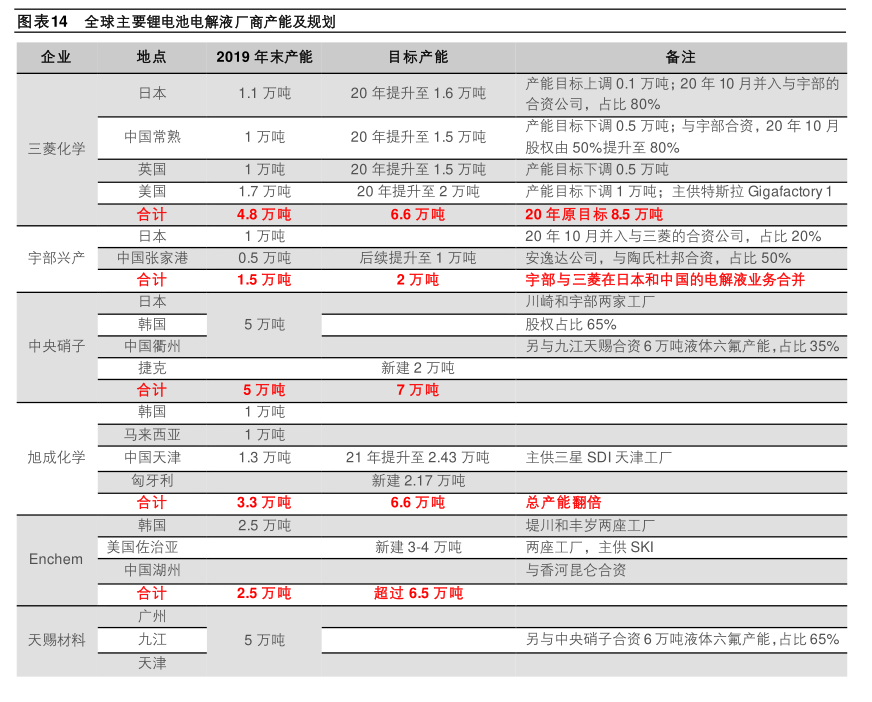Click the 备注 column header
The image size is (872, 702).
[x=680, y=57]
